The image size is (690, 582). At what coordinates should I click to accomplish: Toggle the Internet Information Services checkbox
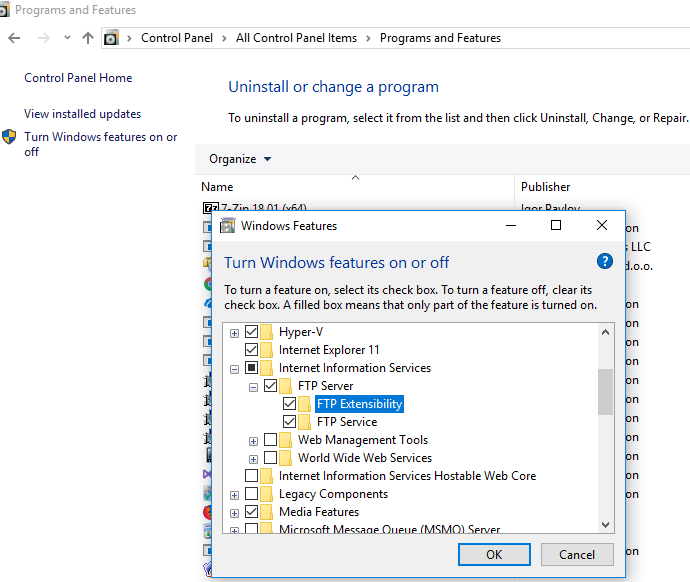coord(251,367)
